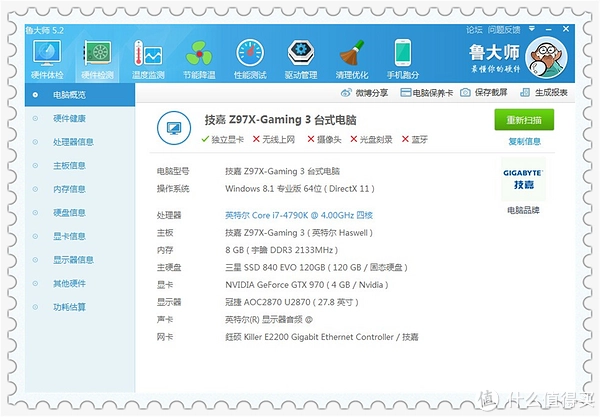Click the 三星 SSD 840 EVO 120GB value
Screen dimensions: 600x417
click(316, 267)
